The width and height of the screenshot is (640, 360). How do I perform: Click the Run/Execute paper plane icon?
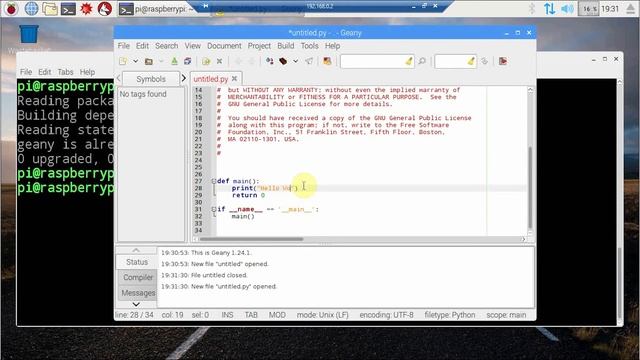[x=309, y=61]
